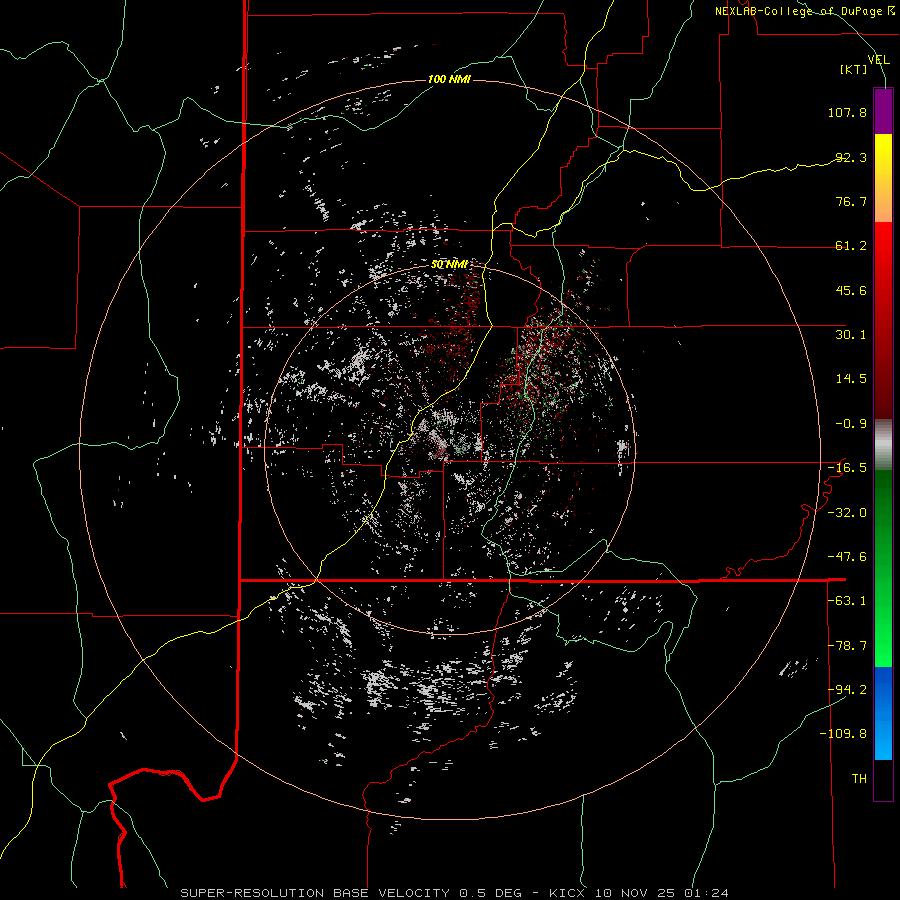Click the gray near-zero color bar segment
This screenshot has height=900, width=900.
(x=883, y=445)
